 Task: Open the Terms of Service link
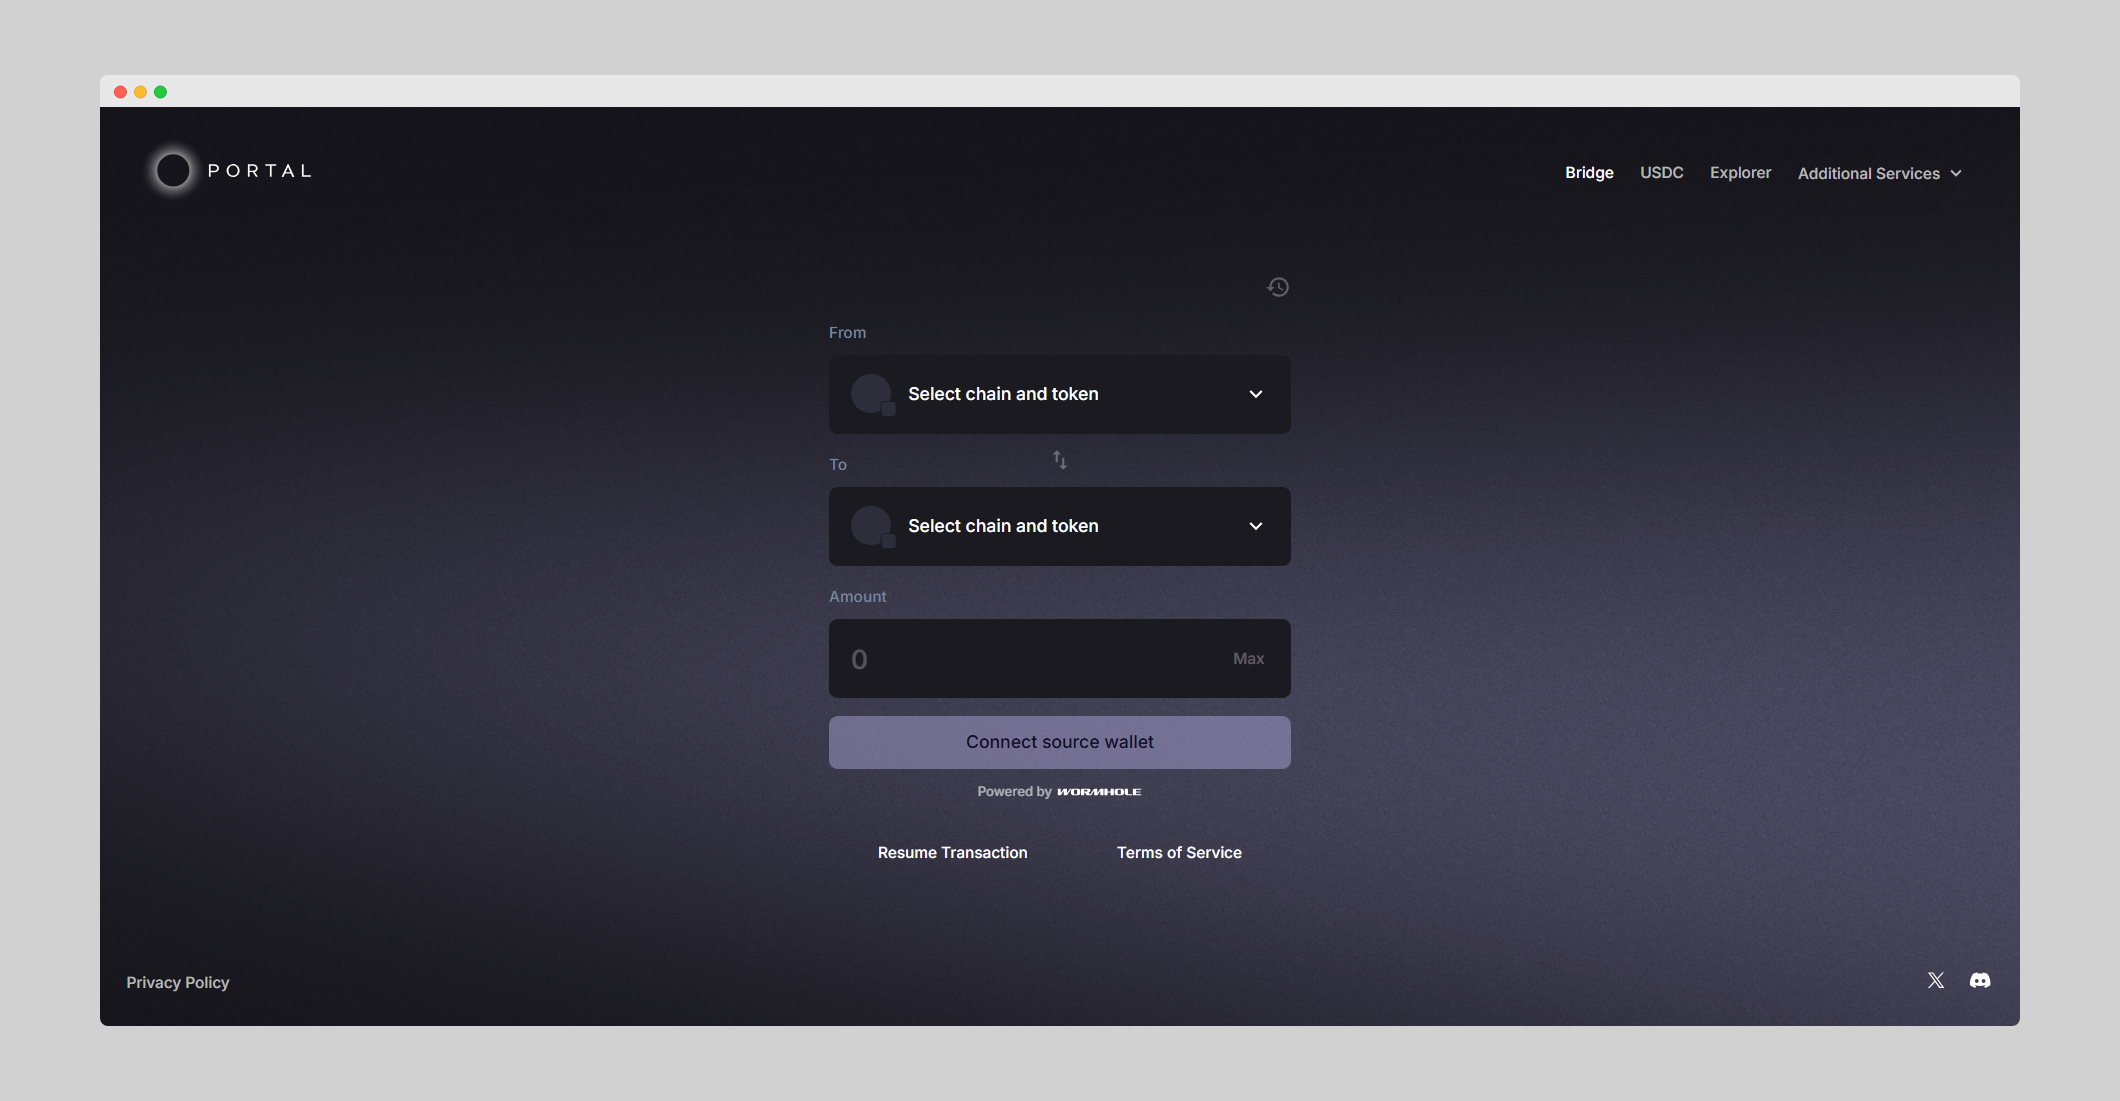click(x=1179, y=853)
